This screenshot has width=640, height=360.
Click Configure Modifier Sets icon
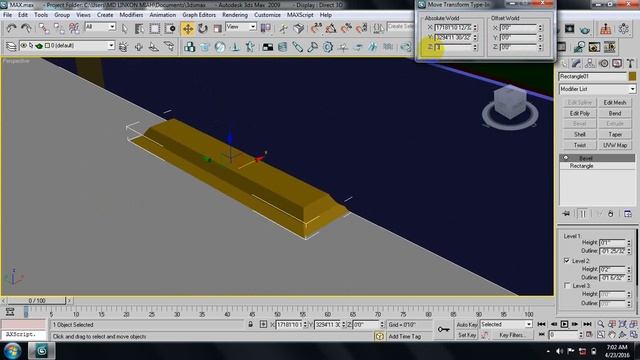[628, 213]
